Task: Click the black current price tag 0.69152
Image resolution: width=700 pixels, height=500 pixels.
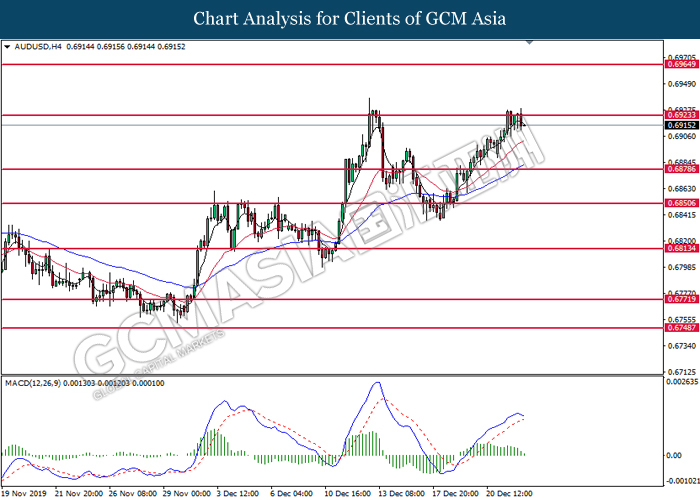Action: (x=681, y=125)
